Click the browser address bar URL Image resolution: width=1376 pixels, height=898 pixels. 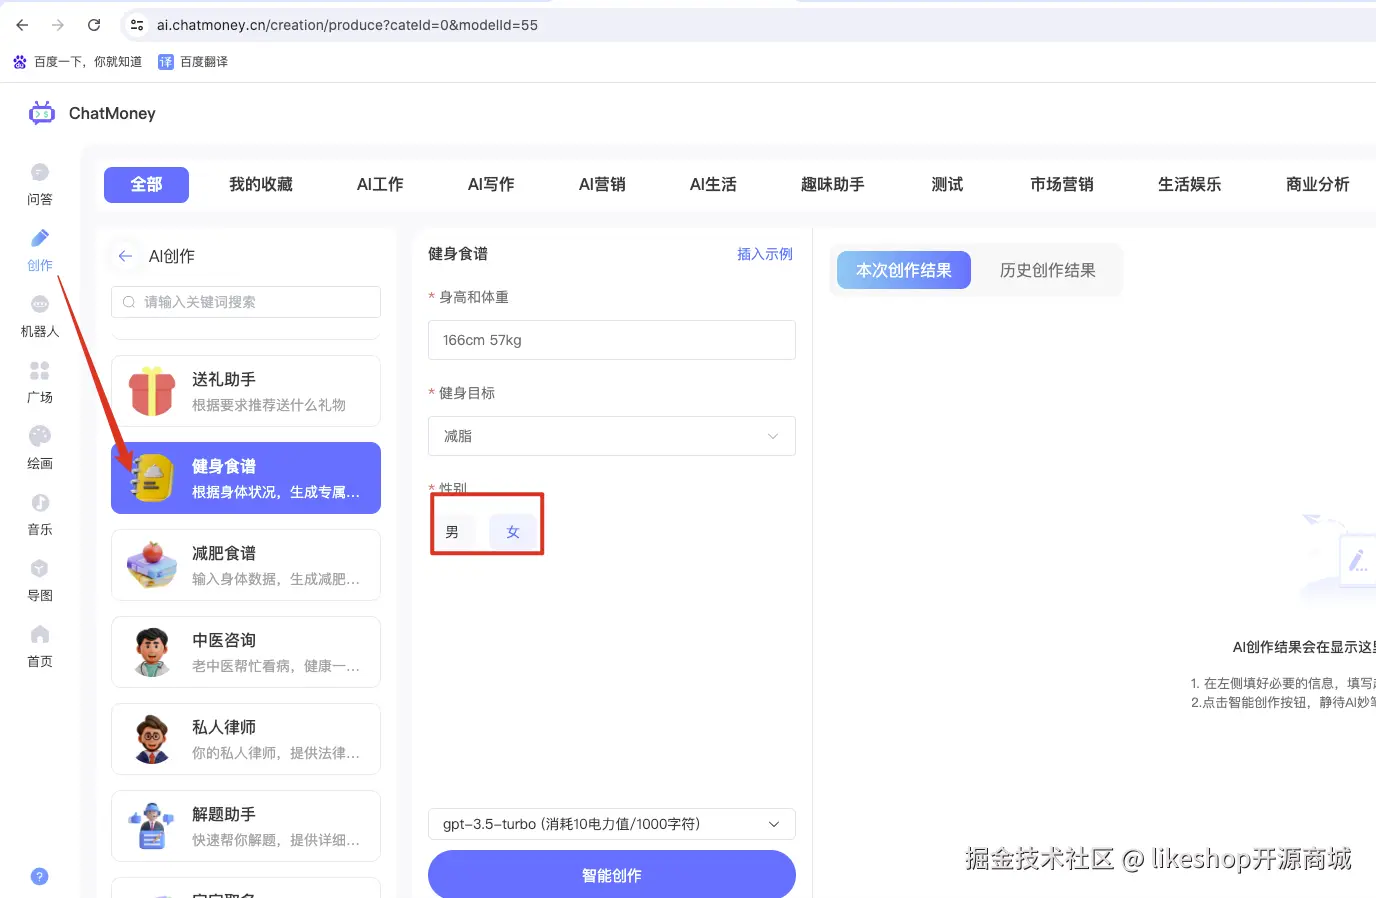347,25
